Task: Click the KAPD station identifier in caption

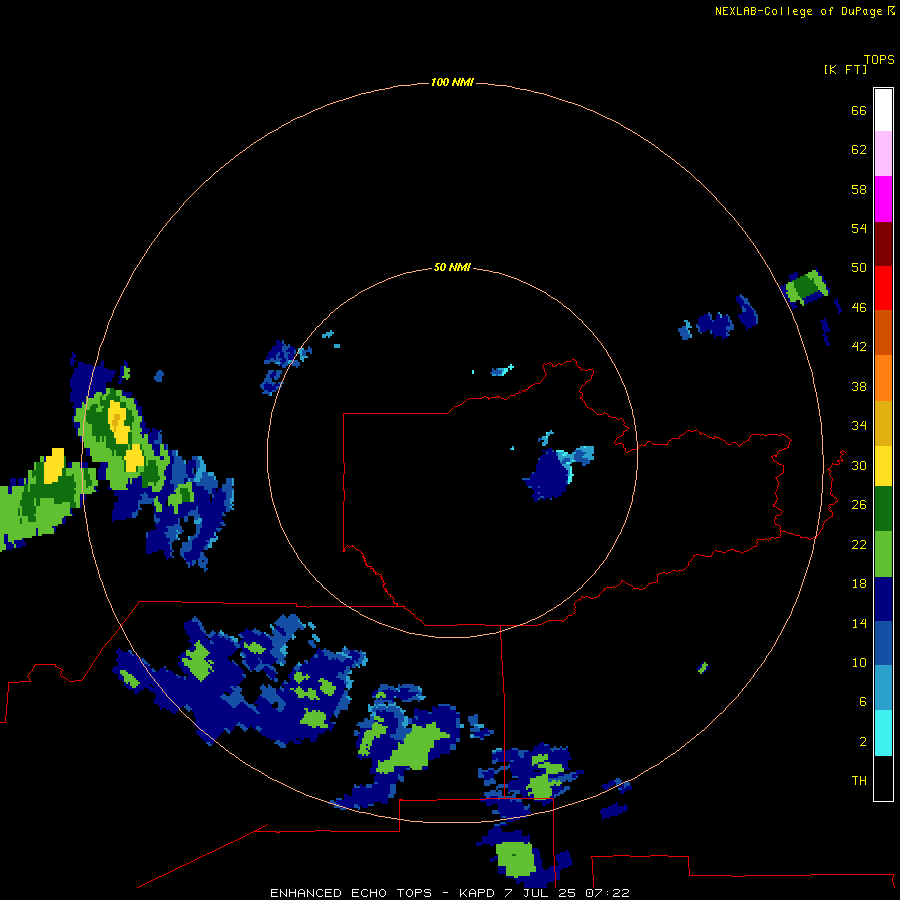Action: tap(476, 893)
